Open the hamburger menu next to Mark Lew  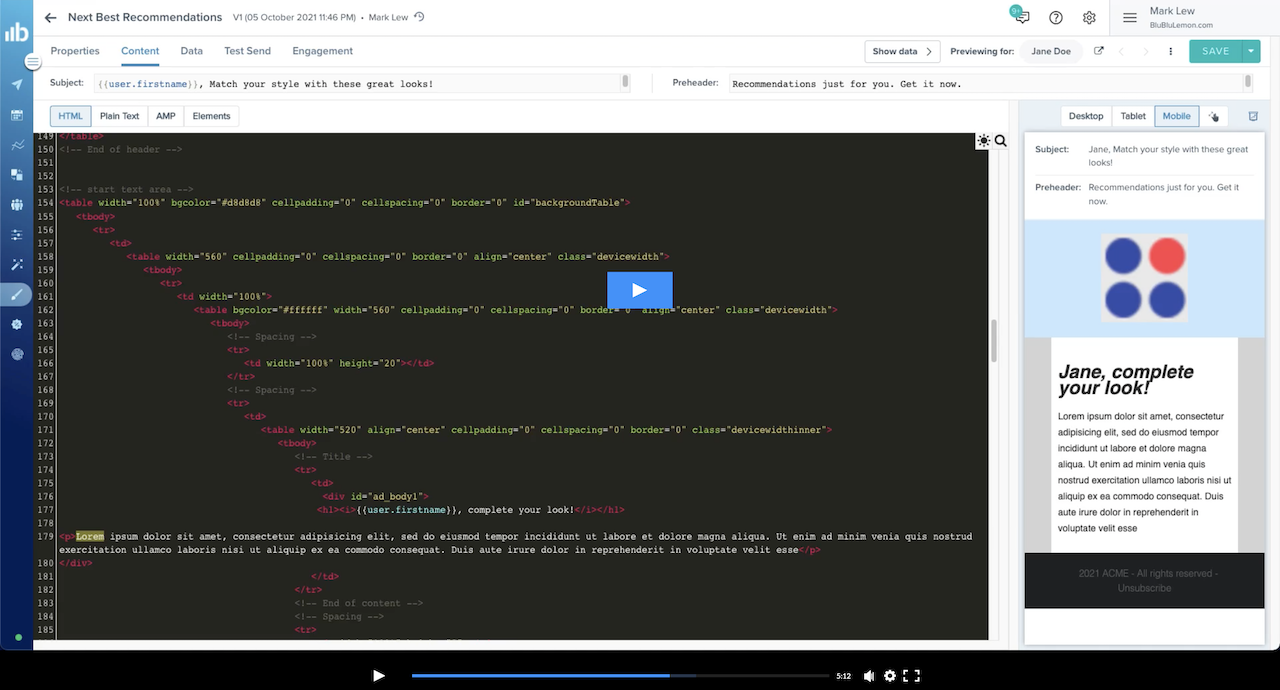click(x=1130, y=18)
